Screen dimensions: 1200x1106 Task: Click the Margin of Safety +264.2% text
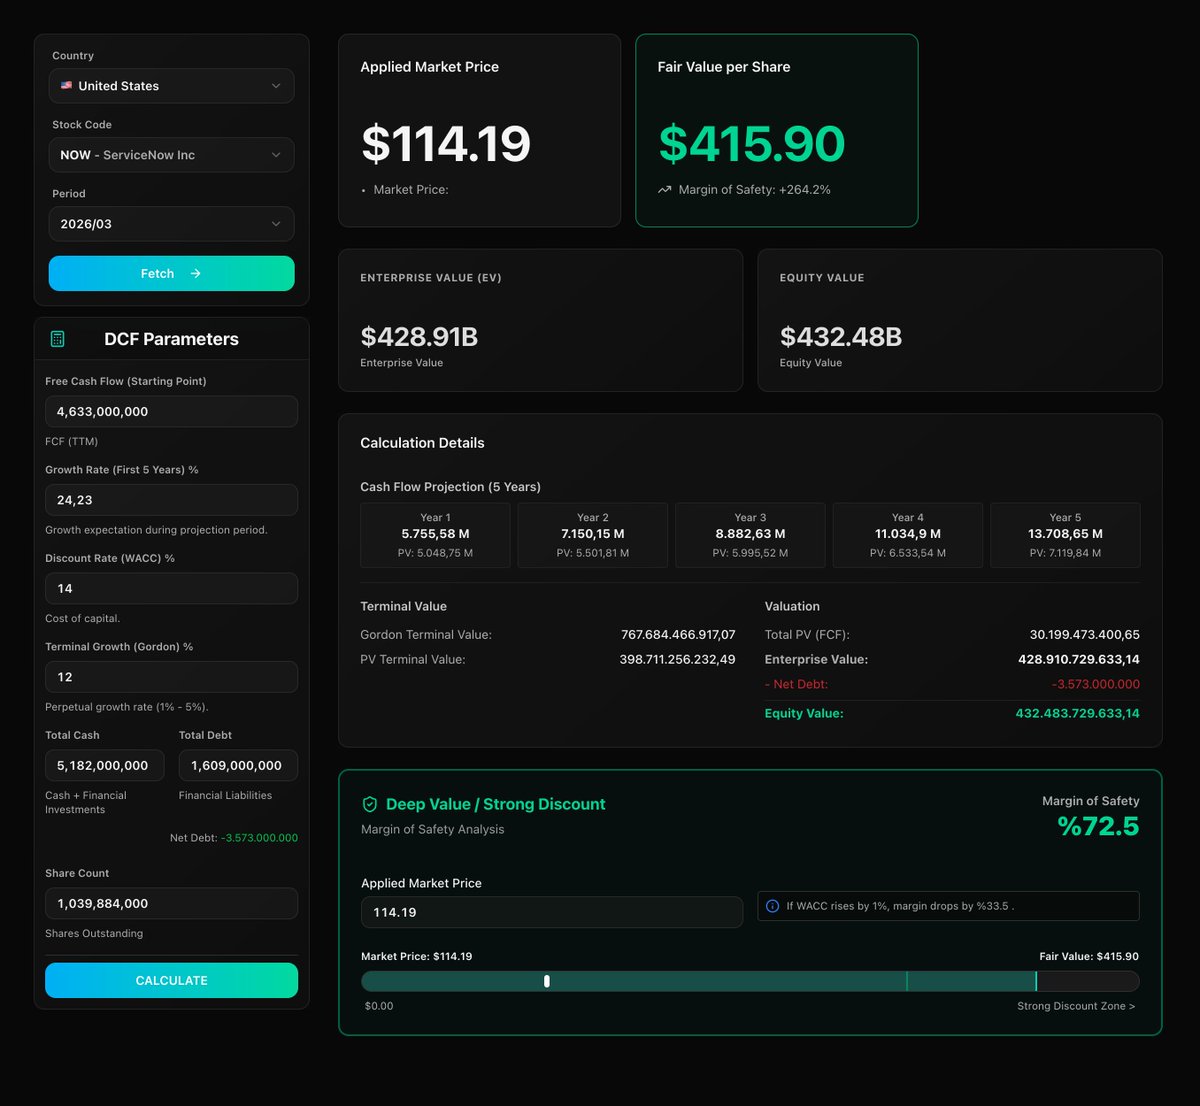click(755, 189)
